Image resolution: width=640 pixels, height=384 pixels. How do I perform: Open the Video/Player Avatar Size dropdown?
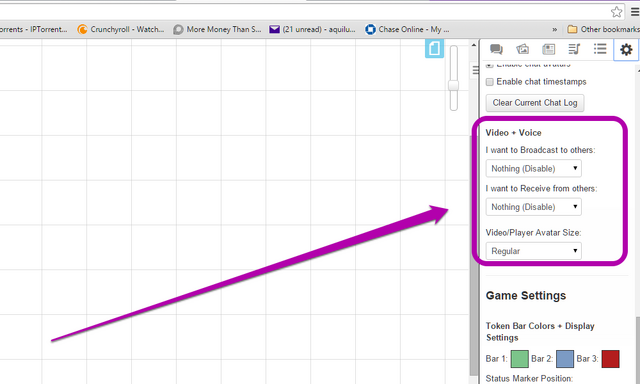pyautogui.click(x=533, y=251)
